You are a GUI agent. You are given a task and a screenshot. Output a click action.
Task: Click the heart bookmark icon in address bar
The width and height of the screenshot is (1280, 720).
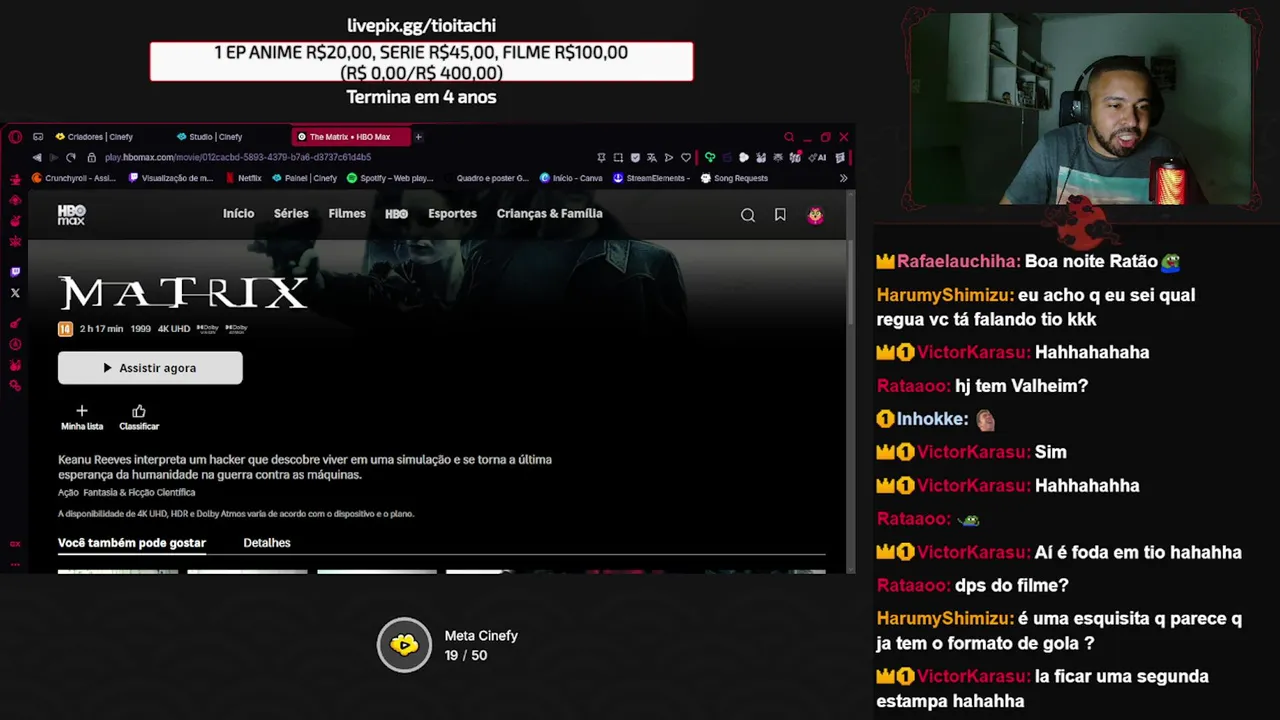coord(686,157)
